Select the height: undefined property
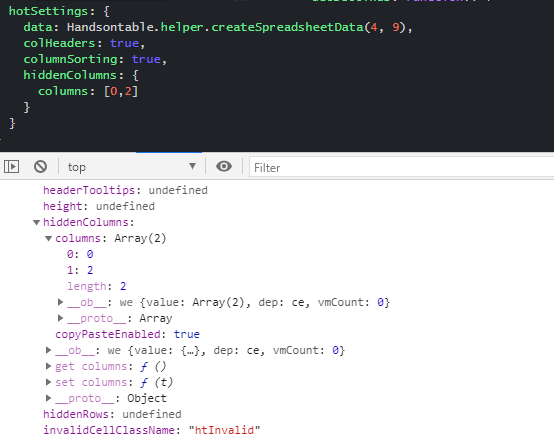The width and height of the screenshot is (554, 437). click(99, 206)
